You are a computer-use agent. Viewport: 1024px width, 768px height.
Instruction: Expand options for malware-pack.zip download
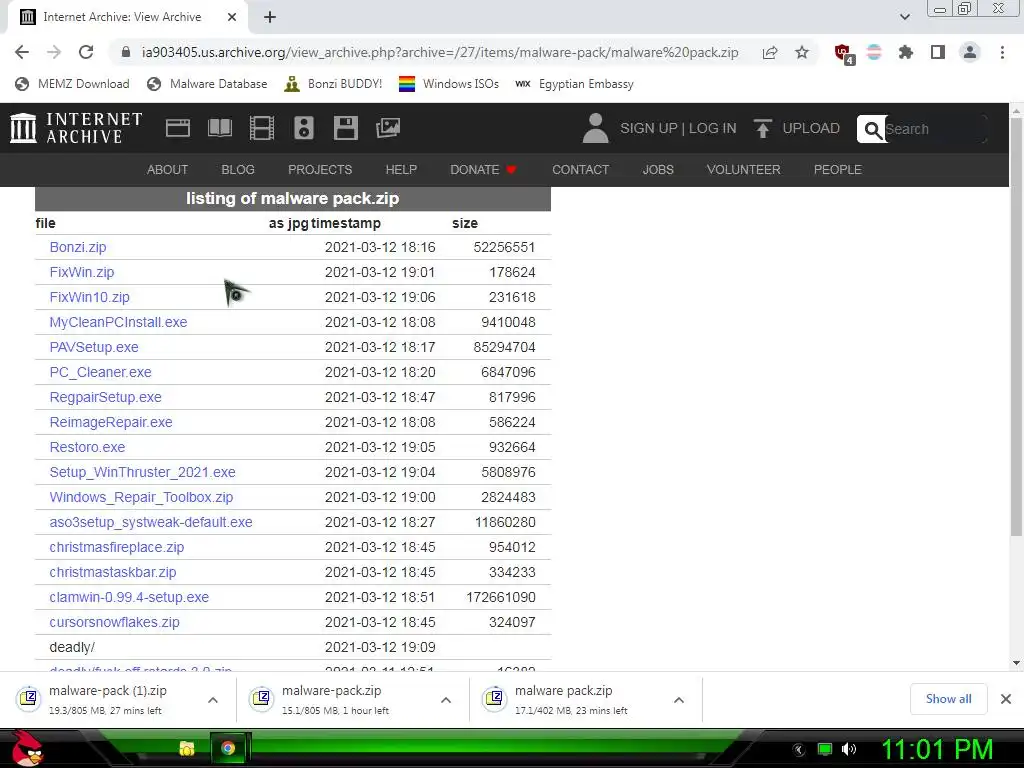click(x=446, y=700)
